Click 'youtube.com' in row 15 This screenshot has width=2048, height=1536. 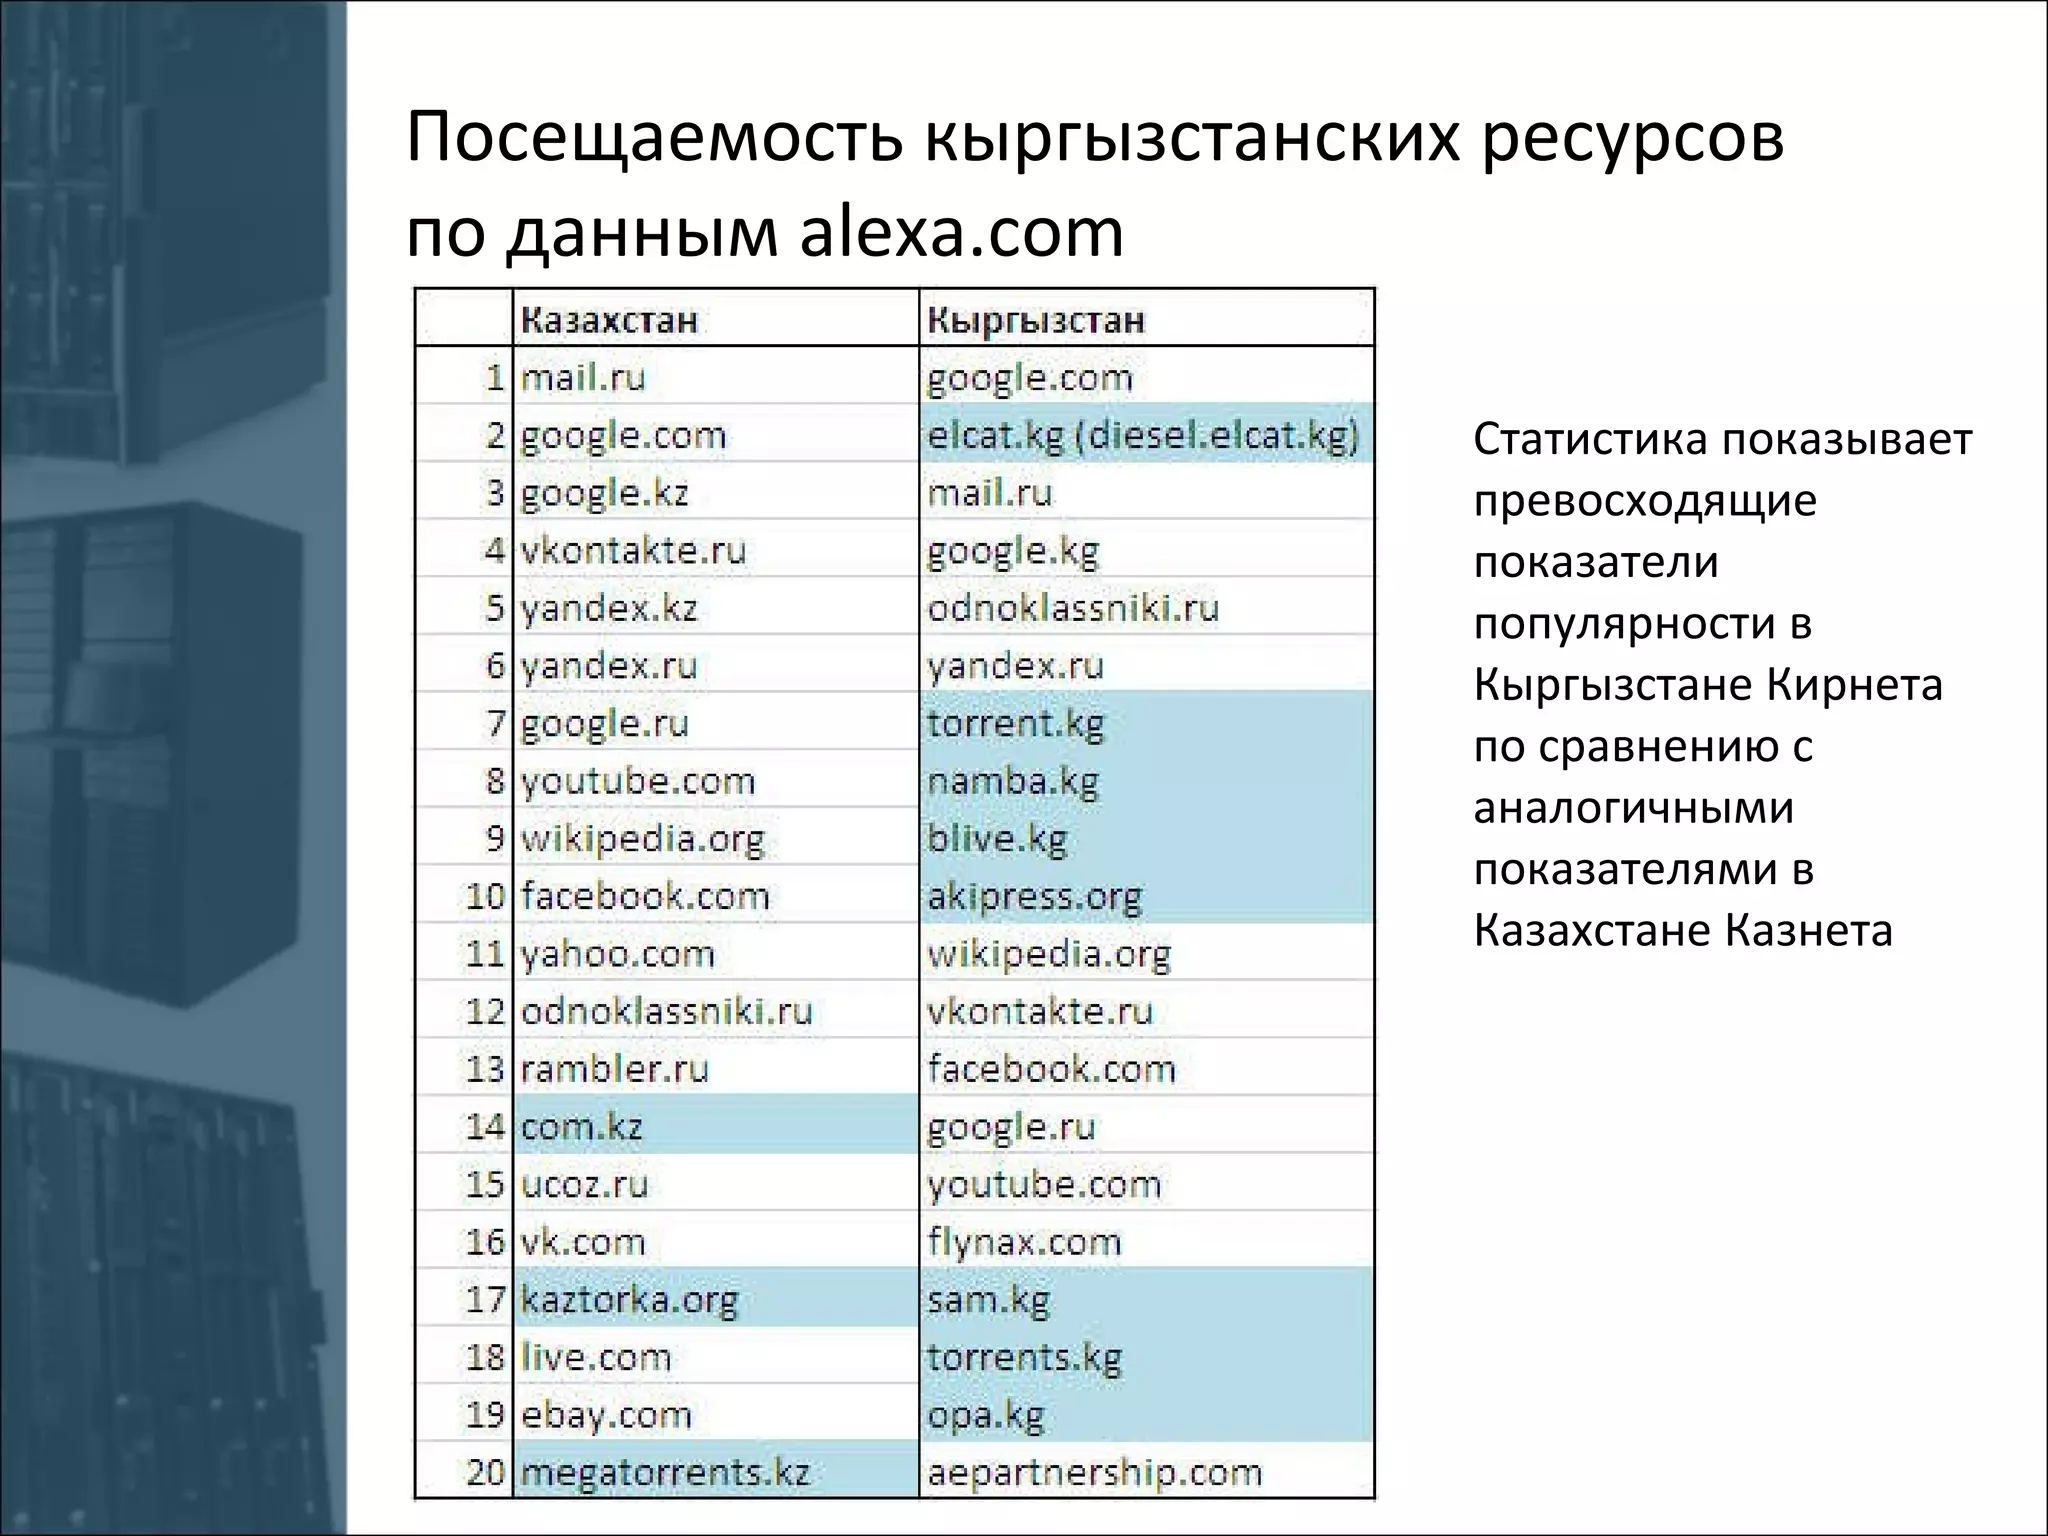click(1147, 1183)
